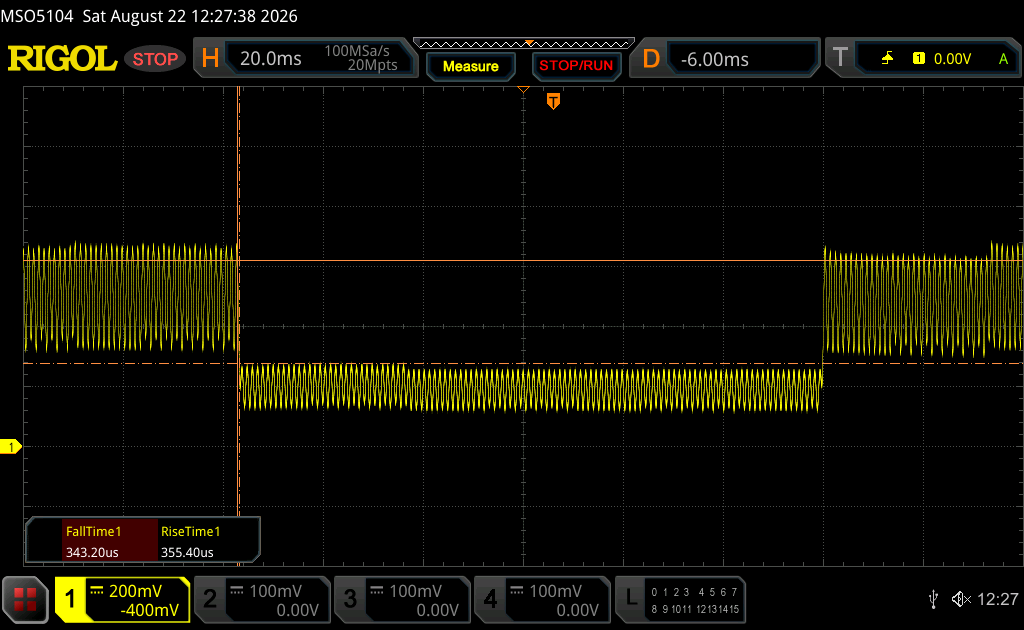Click the channel 2 coupling icon

236,591
